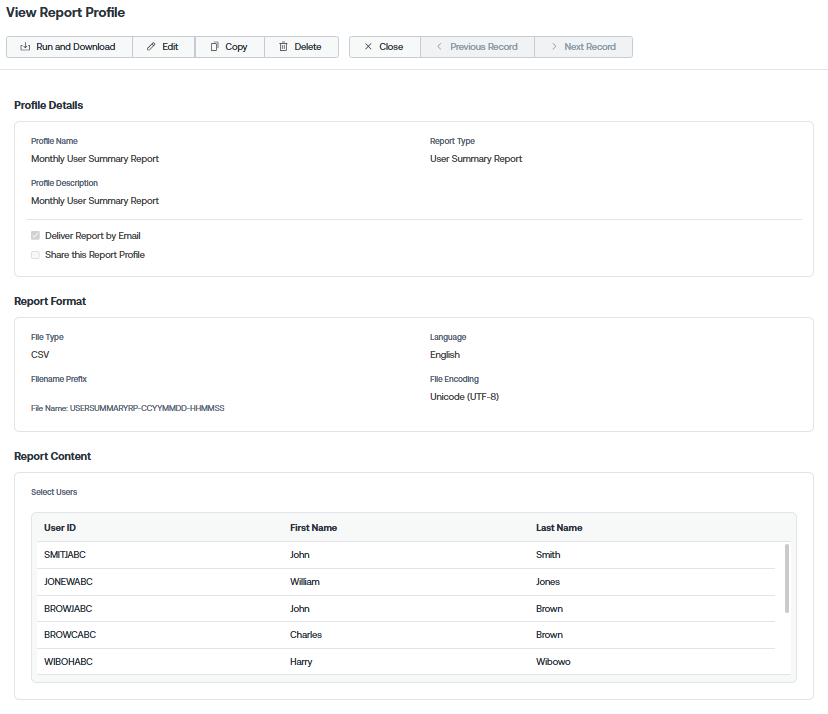
Task: Click the trash can icon on Delete
Action: click(x=284, y=46)
